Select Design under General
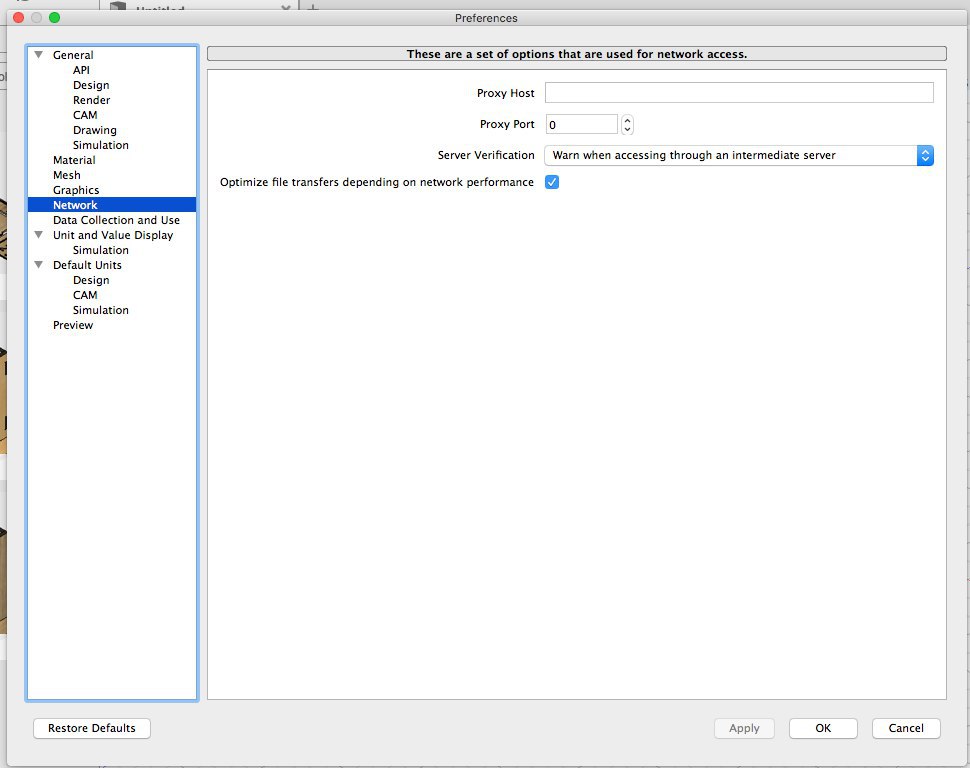The height and width of the screenshot is (768, 970). click(91, 85)
